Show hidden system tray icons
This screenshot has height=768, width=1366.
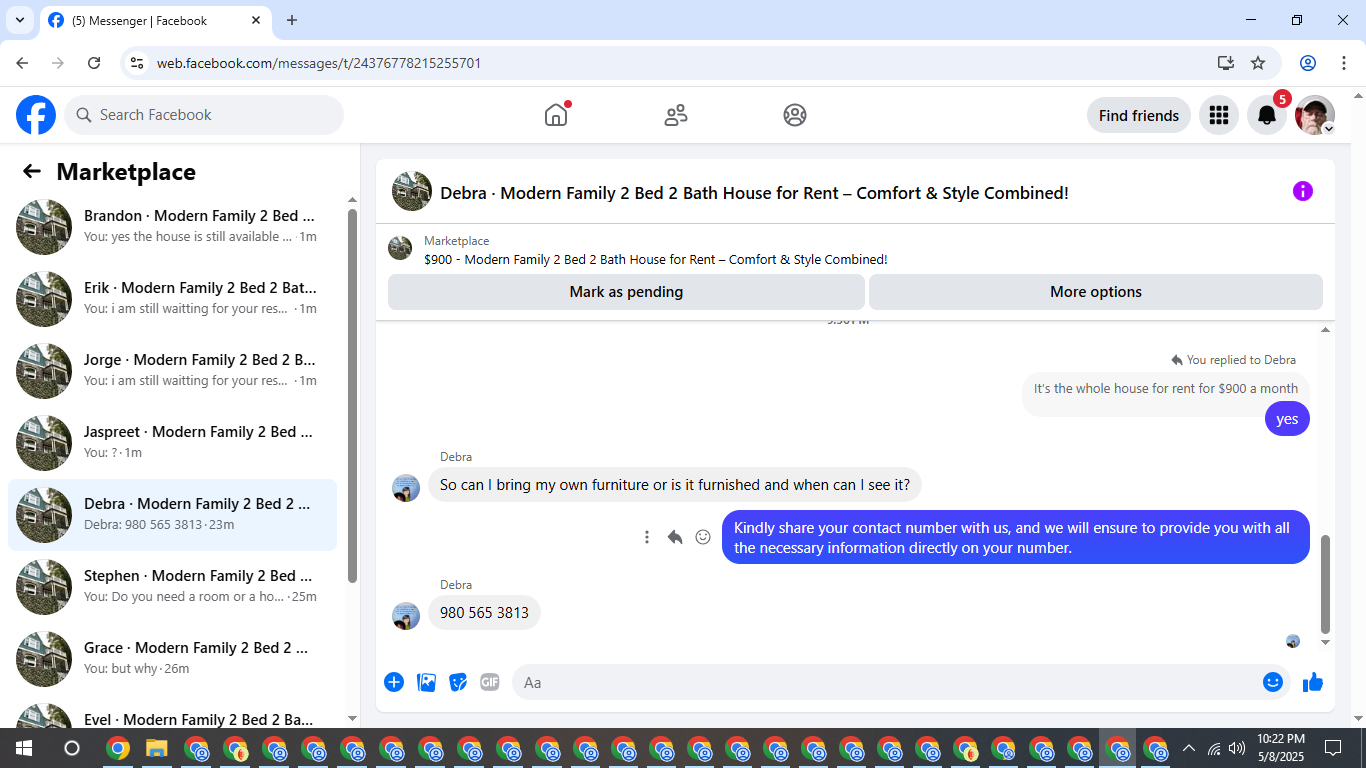(x=1189, y=748)
